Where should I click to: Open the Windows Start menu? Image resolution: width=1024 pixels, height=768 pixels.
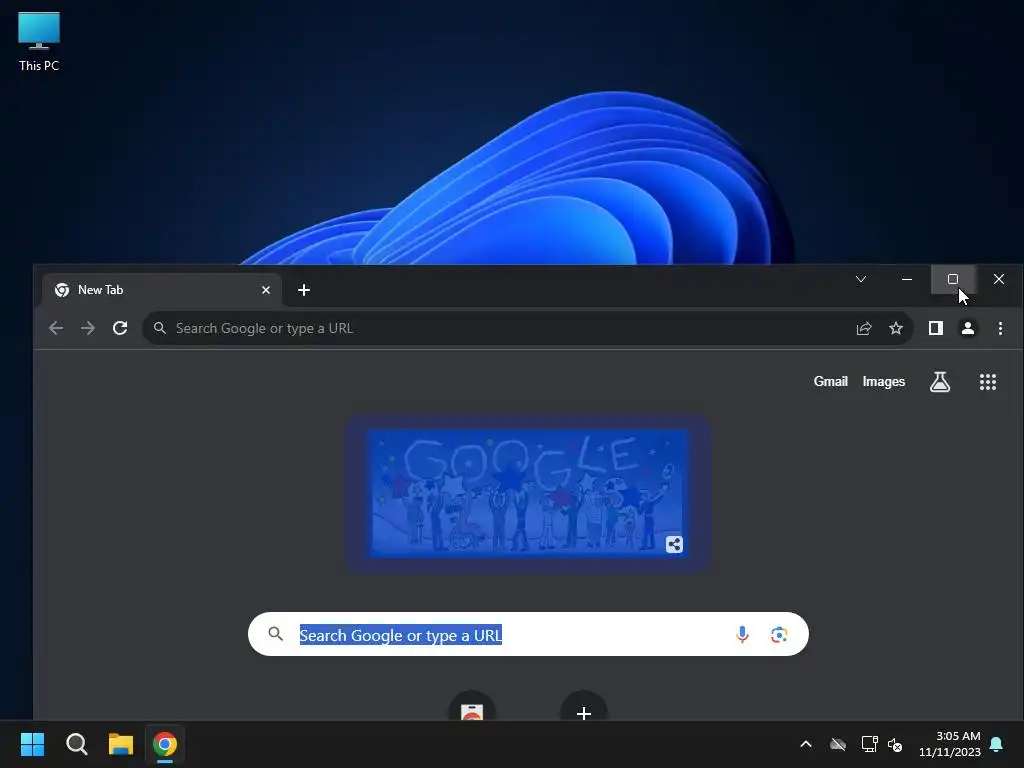click(32, 744)
